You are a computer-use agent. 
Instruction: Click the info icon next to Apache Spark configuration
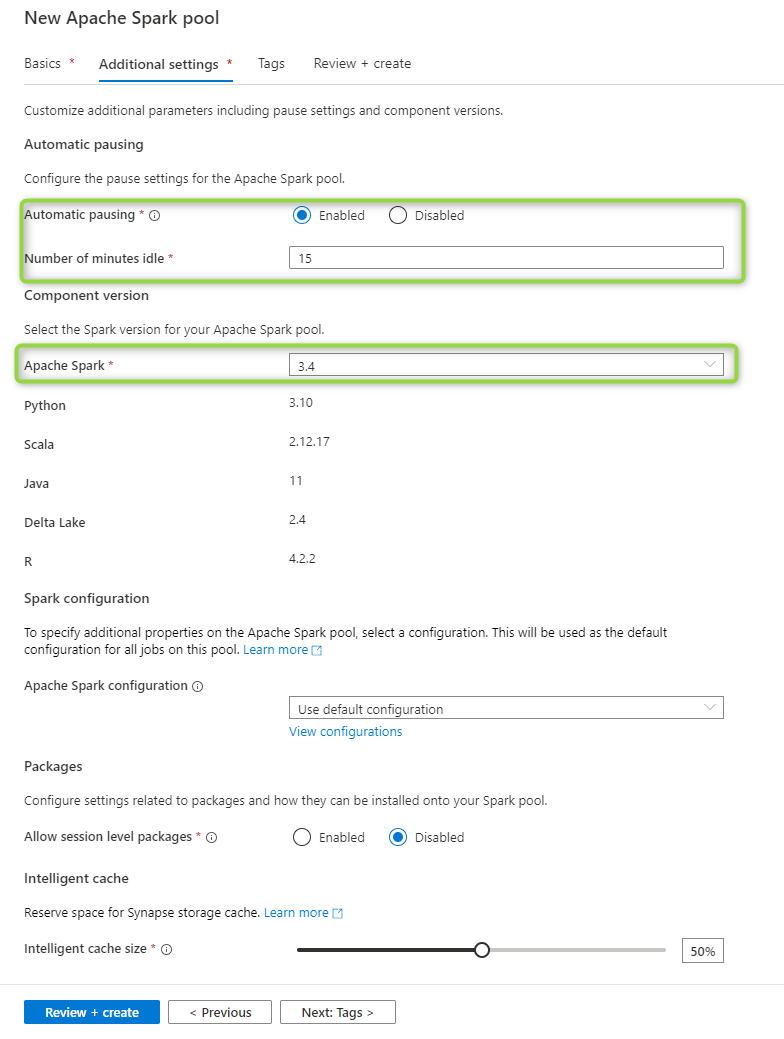tap(197, 686)
